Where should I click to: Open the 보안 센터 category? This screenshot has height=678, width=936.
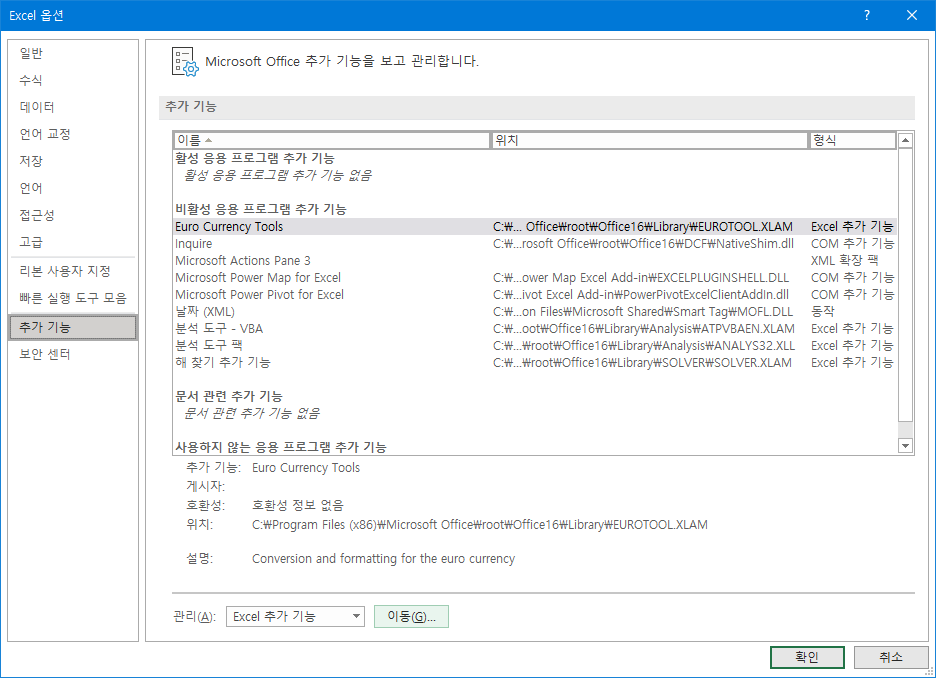click(73, 354)
